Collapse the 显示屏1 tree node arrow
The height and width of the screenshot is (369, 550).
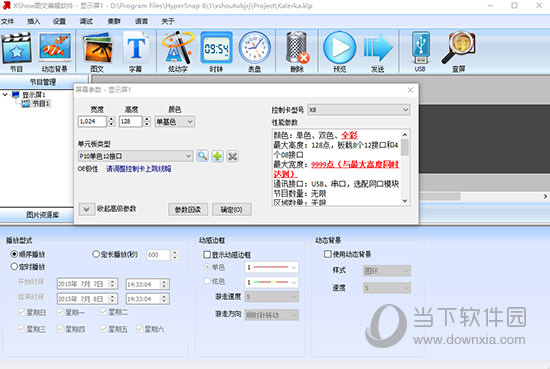pyautogui.click(x=5, y=95)
